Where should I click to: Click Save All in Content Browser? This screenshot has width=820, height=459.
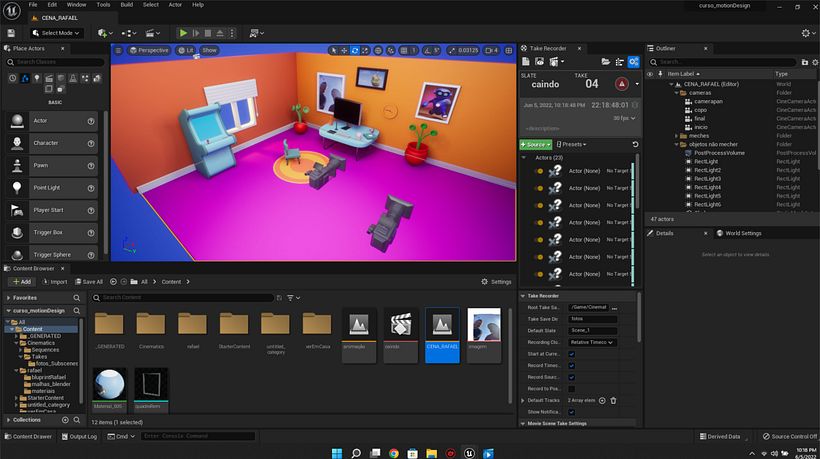coord(88,282)
